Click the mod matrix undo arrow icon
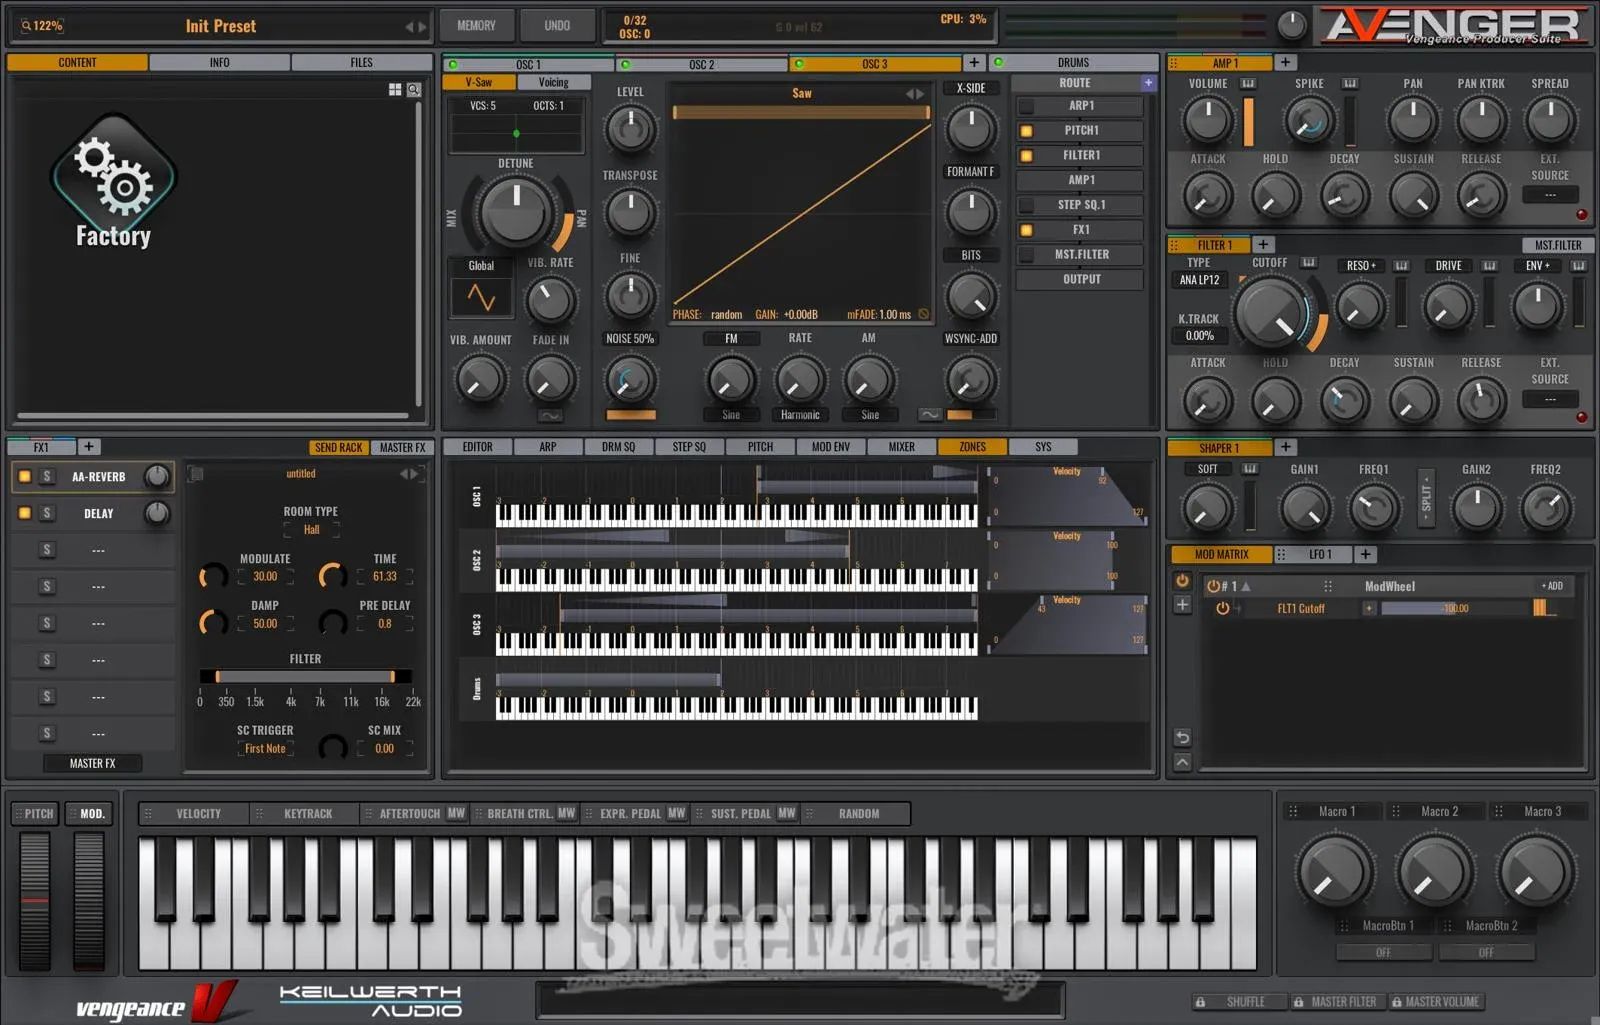The height and width of the screenshot is (1025, 1600). point(1182,737)
